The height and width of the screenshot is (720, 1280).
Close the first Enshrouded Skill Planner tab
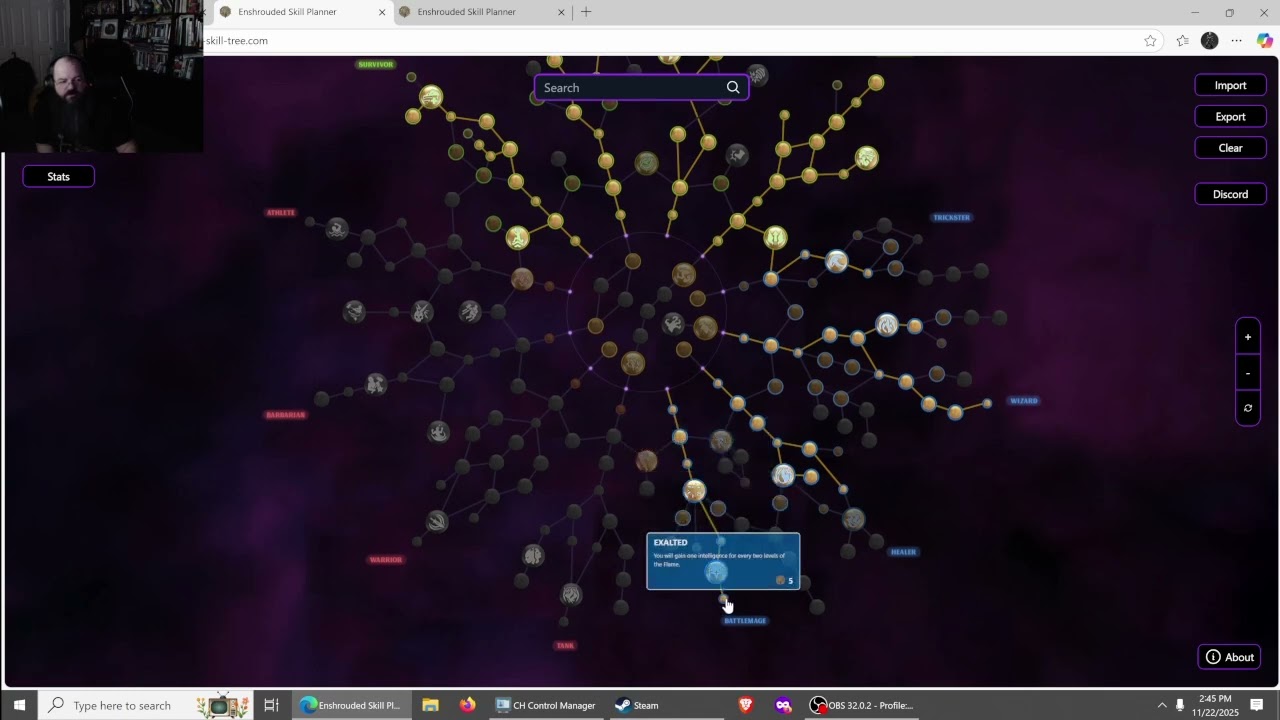381,12
